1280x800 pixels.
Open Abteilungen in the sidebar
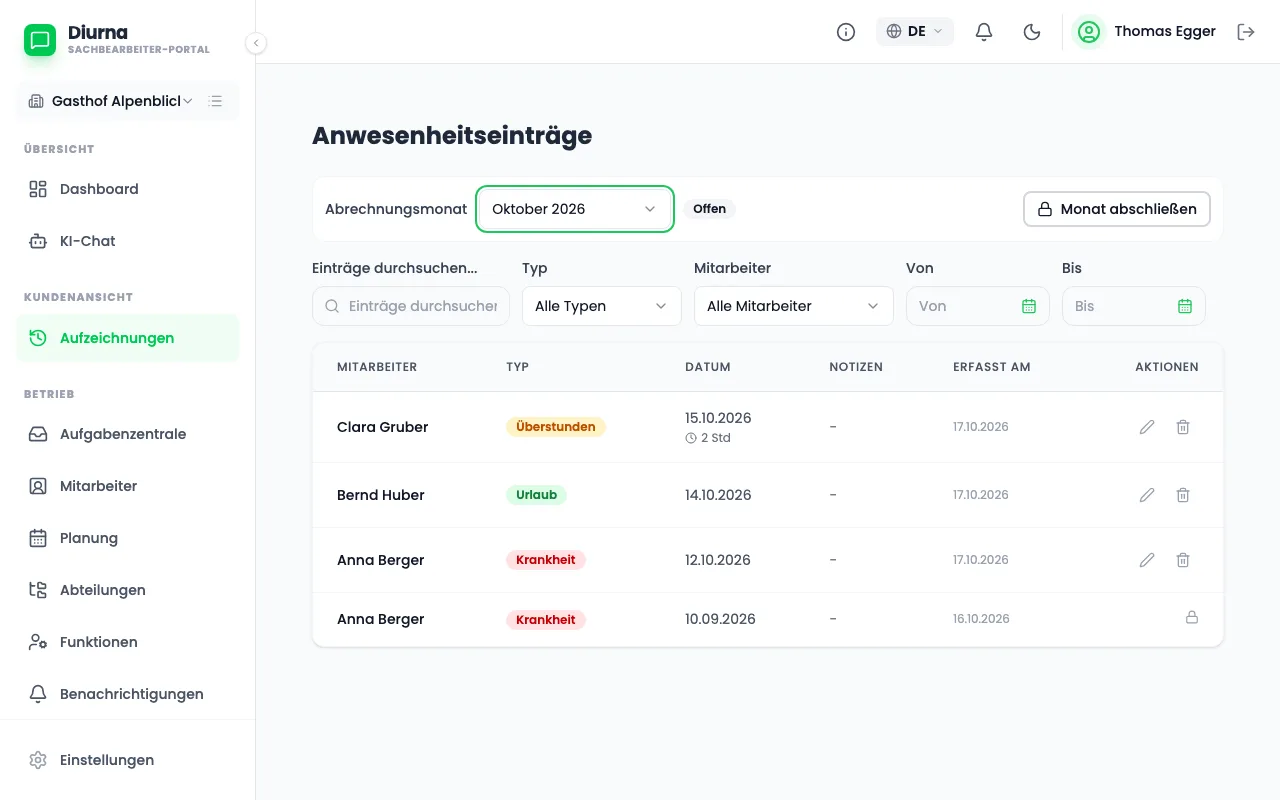128,590
